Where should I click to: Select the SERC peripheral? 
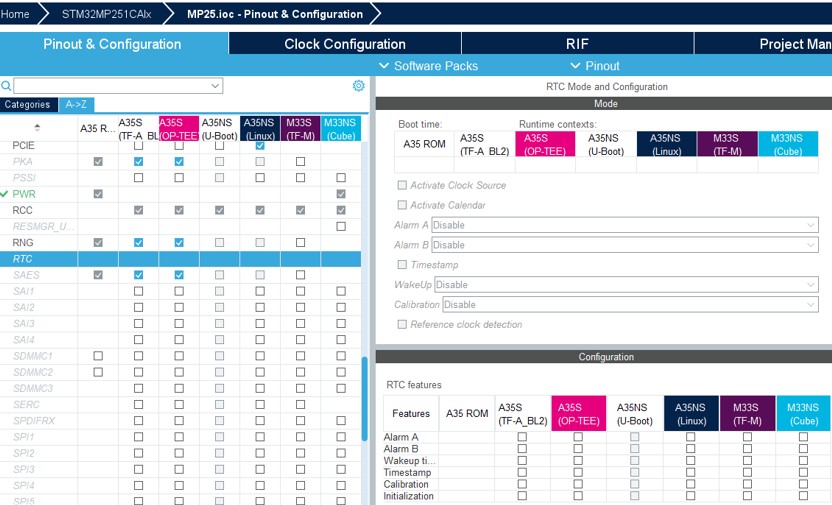pyautogui.click(x=26, y=405)
